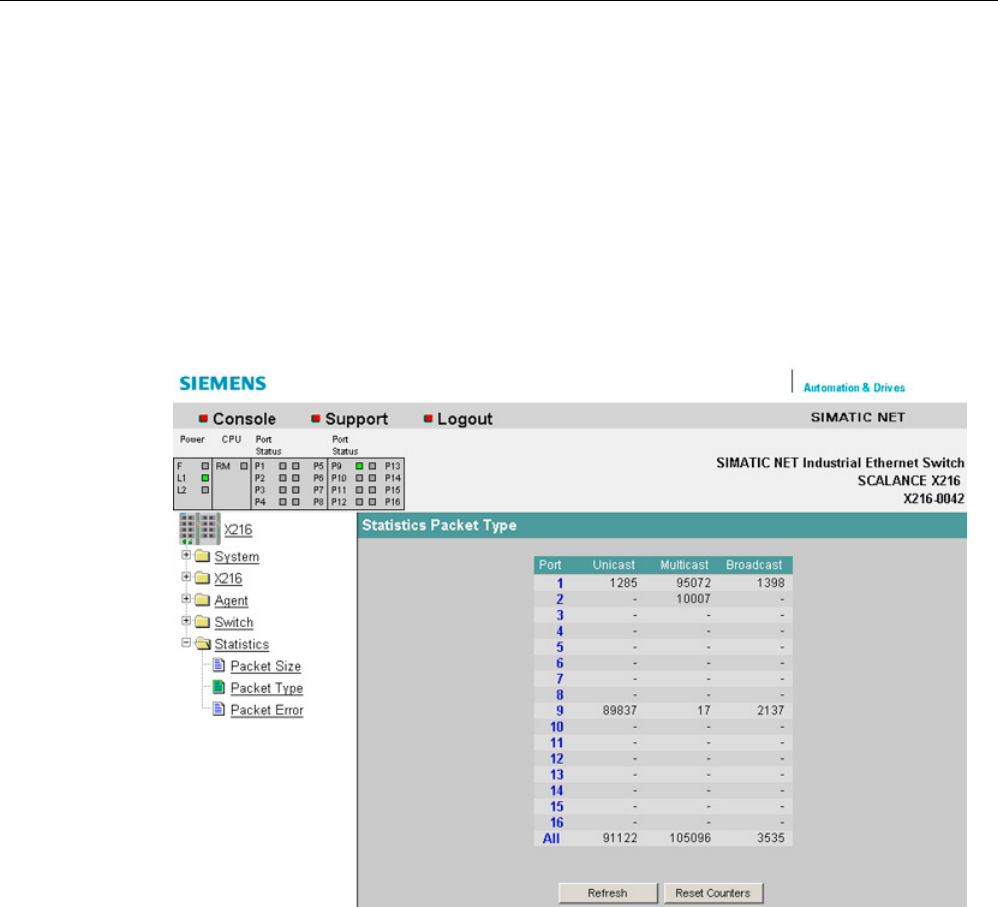Click the L2 power LED indicator
Screen dimensions: 998x907
[x=205, y=490]
